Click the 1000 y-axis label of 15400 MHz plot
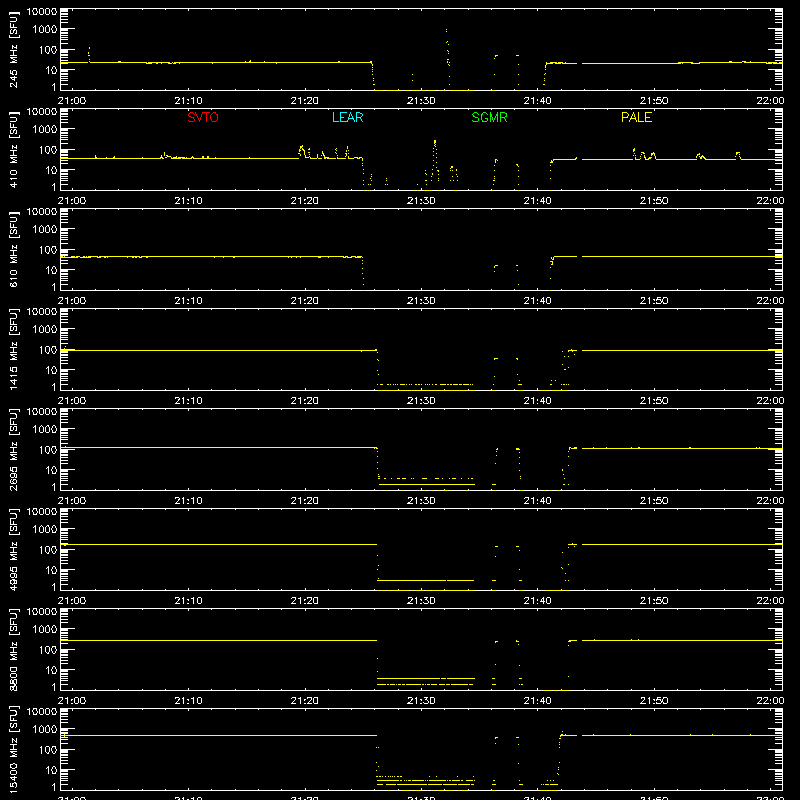Screen dimensions: 800x800 (x=45, y=730)
